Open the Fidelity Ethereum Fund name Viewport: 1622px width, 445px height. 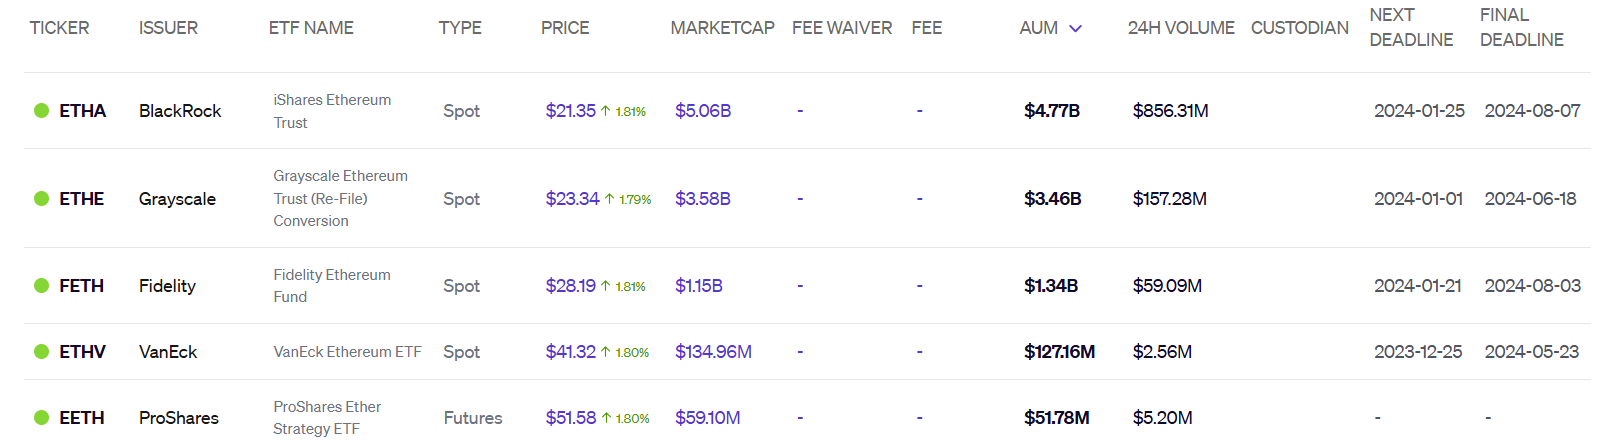pos(332,286)
